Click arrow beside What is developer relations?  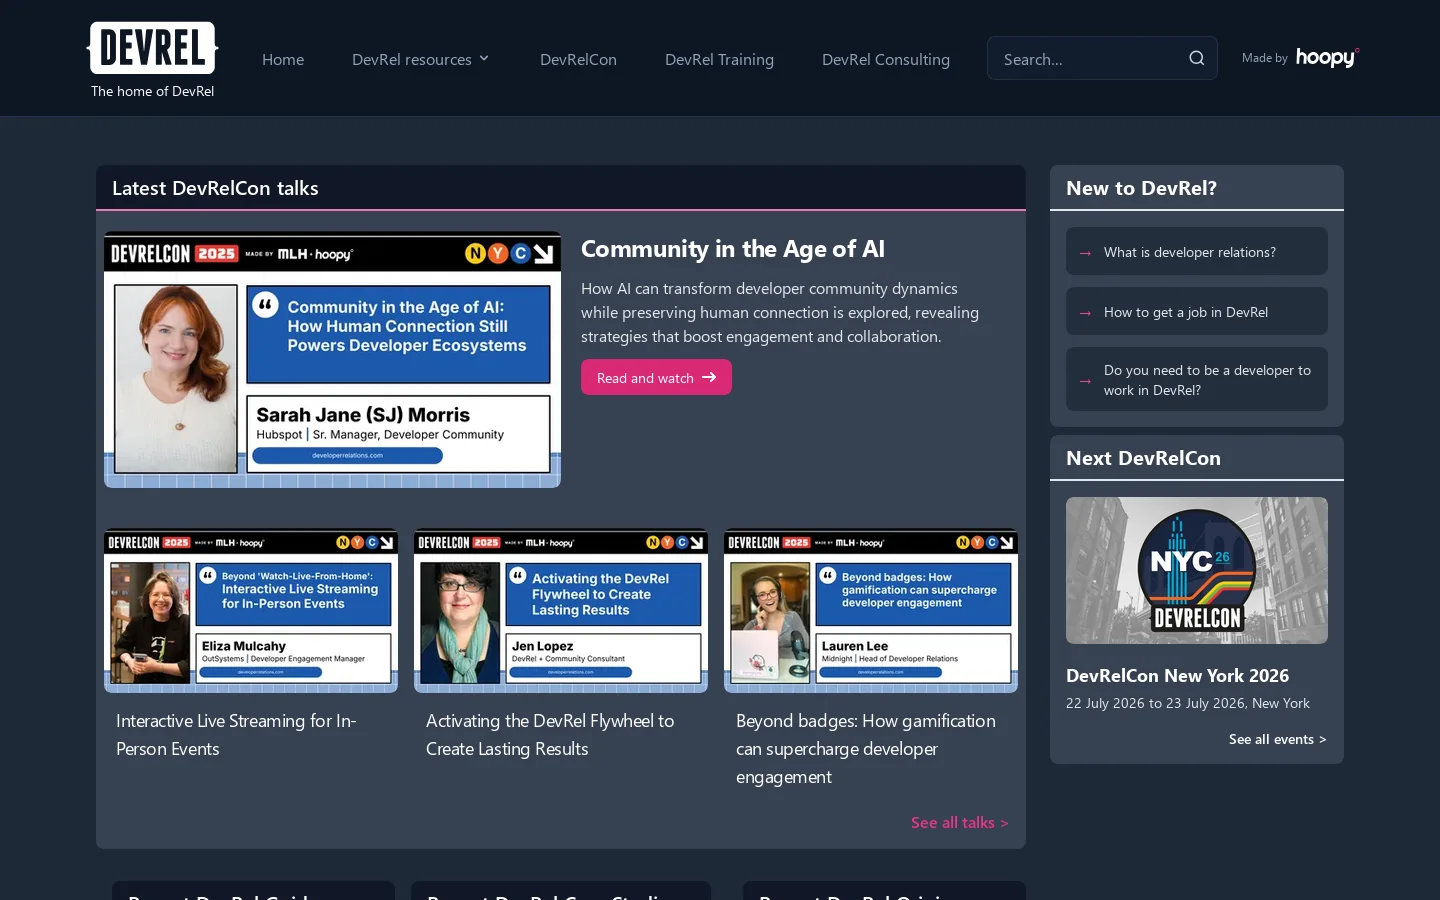1085,253
